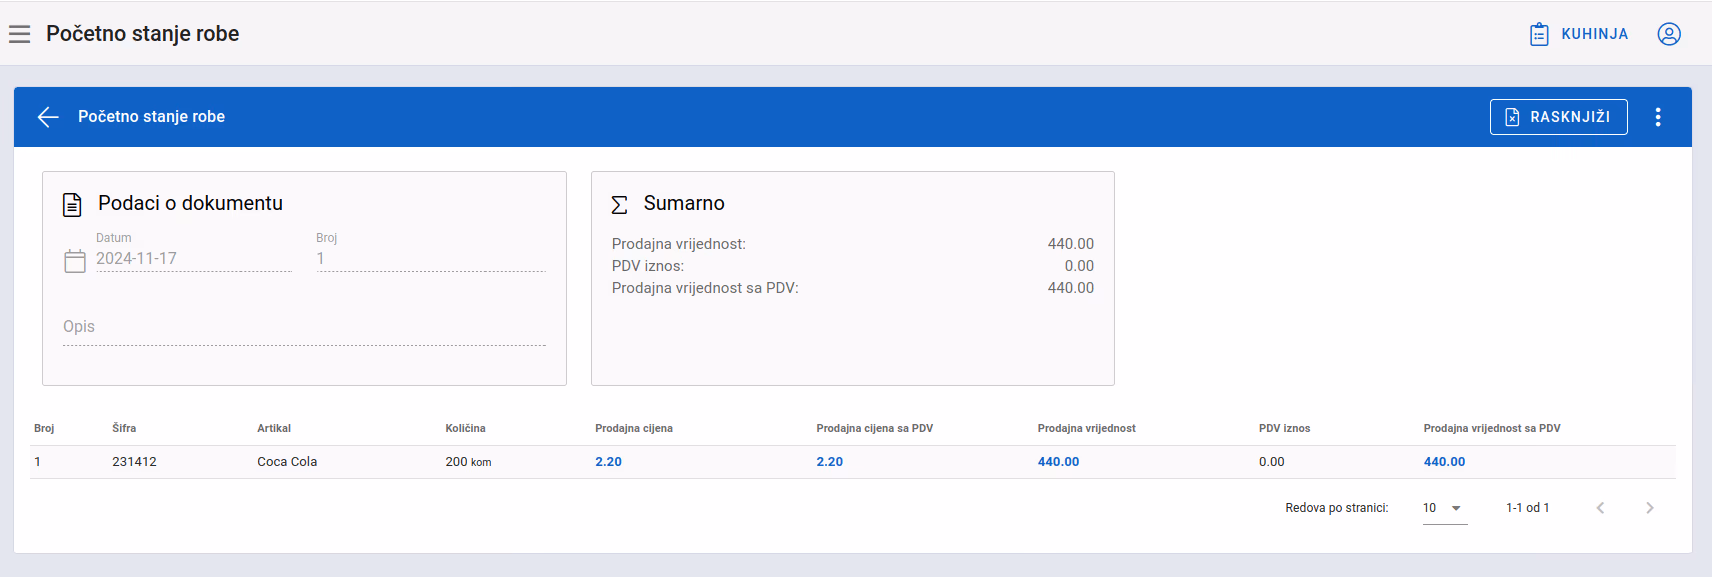Go to the previous table page
1712x577 pixels.
pos(1600,508)
